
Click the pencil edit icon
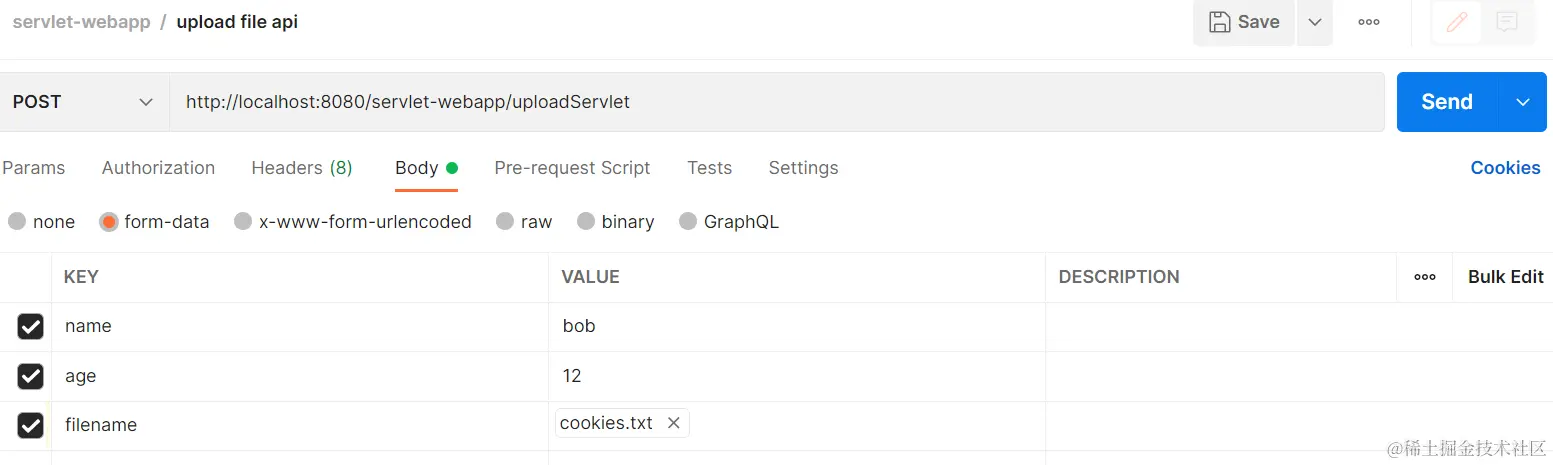point(1456,22)
